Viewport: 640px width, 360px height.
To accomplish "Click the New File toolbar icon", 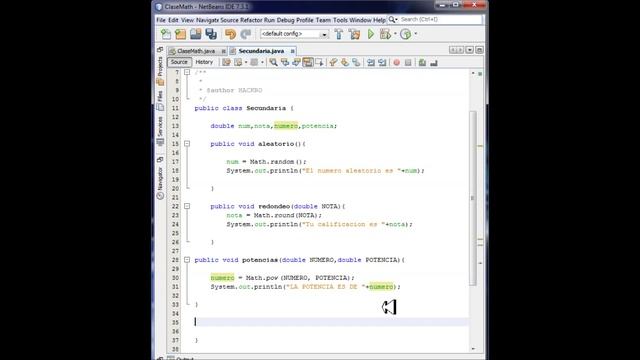I will pos(166,34).
